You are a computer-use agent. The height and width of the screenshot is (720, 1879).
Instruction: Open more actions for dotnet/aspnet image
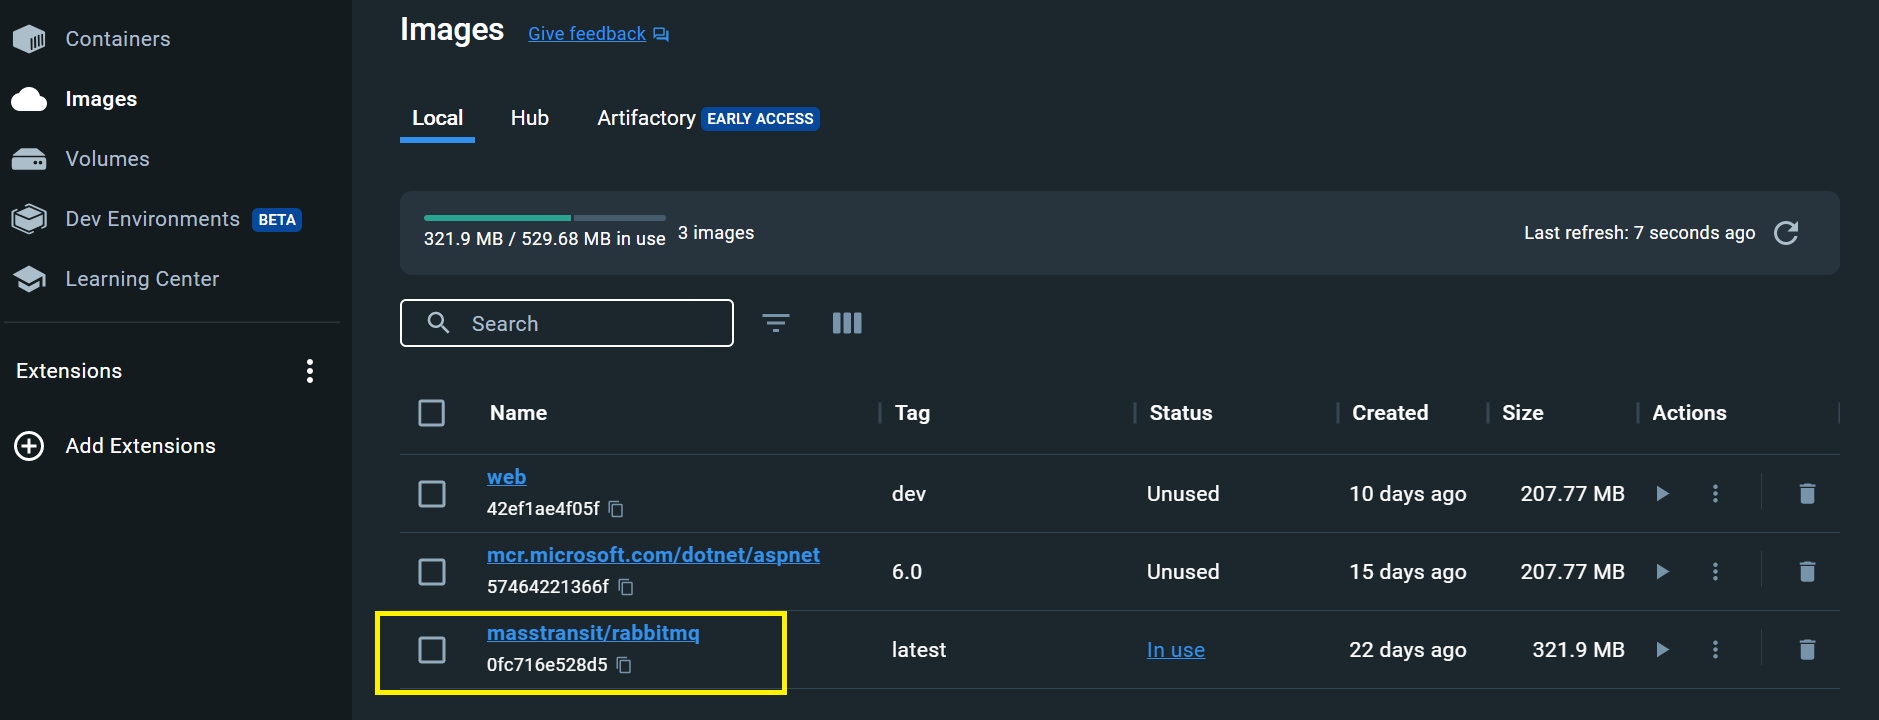[1715, 572]
